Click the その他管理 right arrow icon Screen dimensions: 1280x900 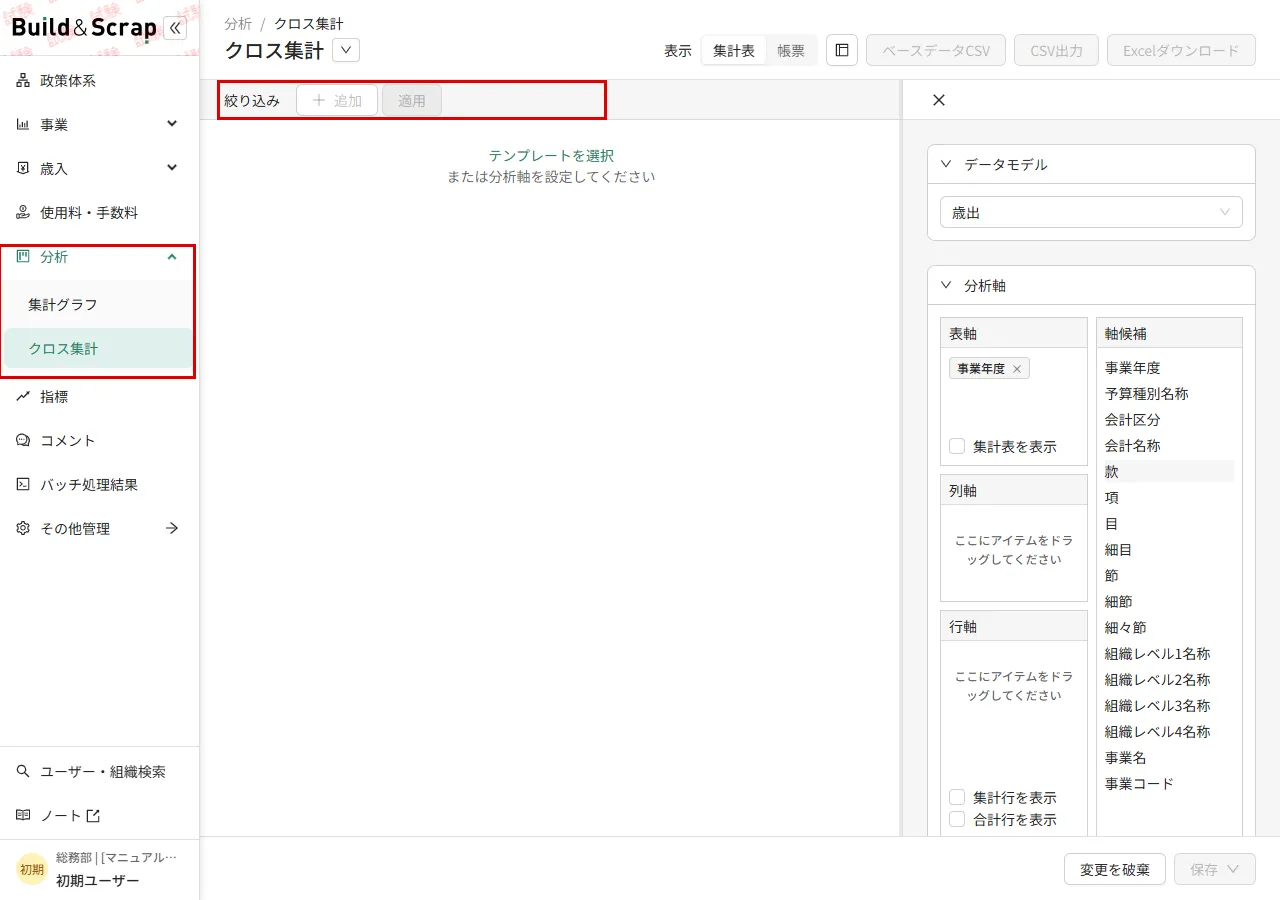172,529
